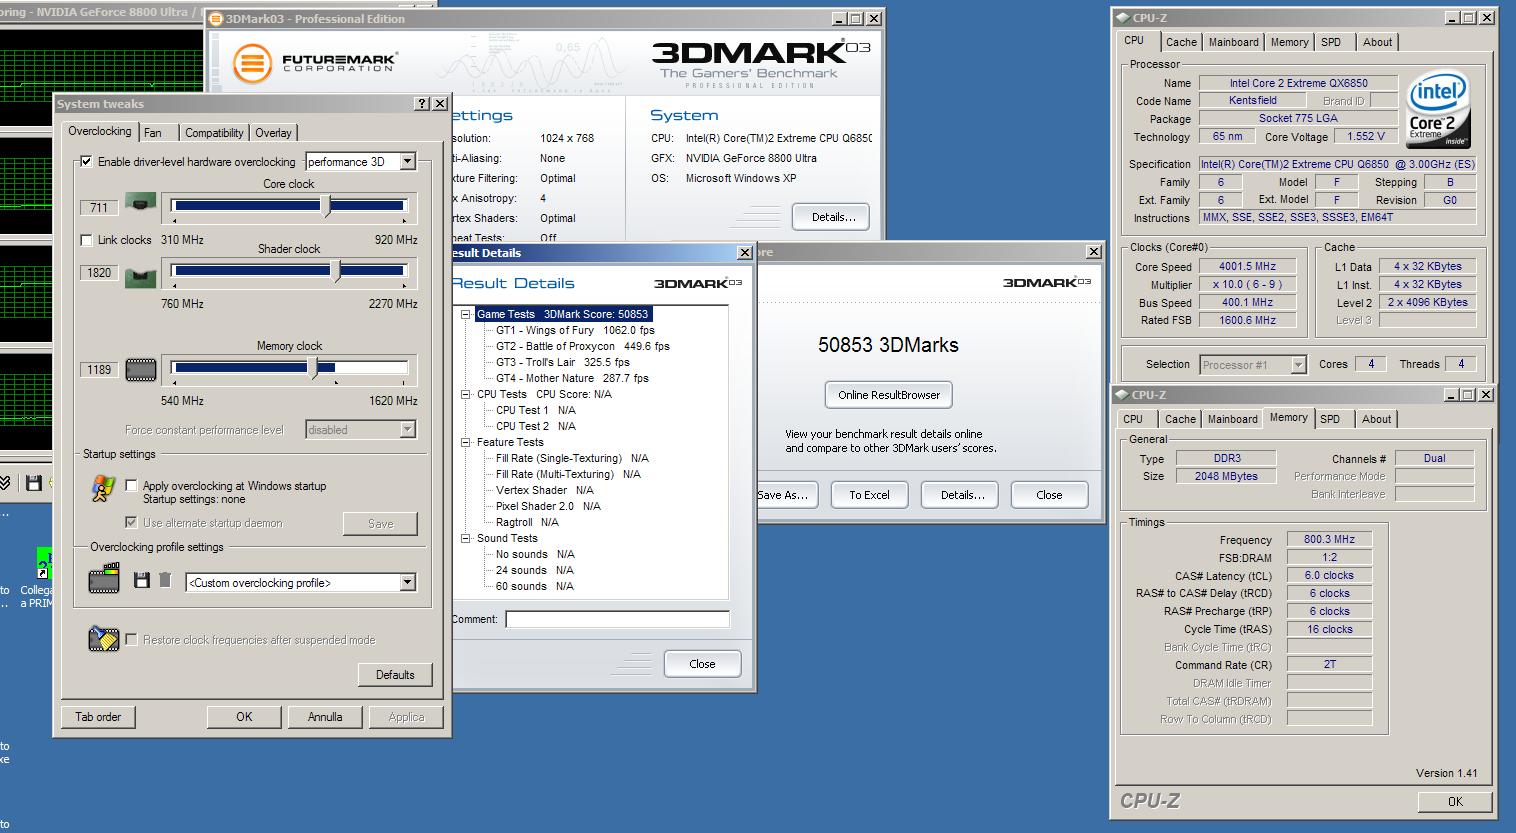Open the Custom overclocking profile dropdown
Image resolution: width=1516 pixels, height=833 pixels.
pyautogui.click(x=407, y=583)
